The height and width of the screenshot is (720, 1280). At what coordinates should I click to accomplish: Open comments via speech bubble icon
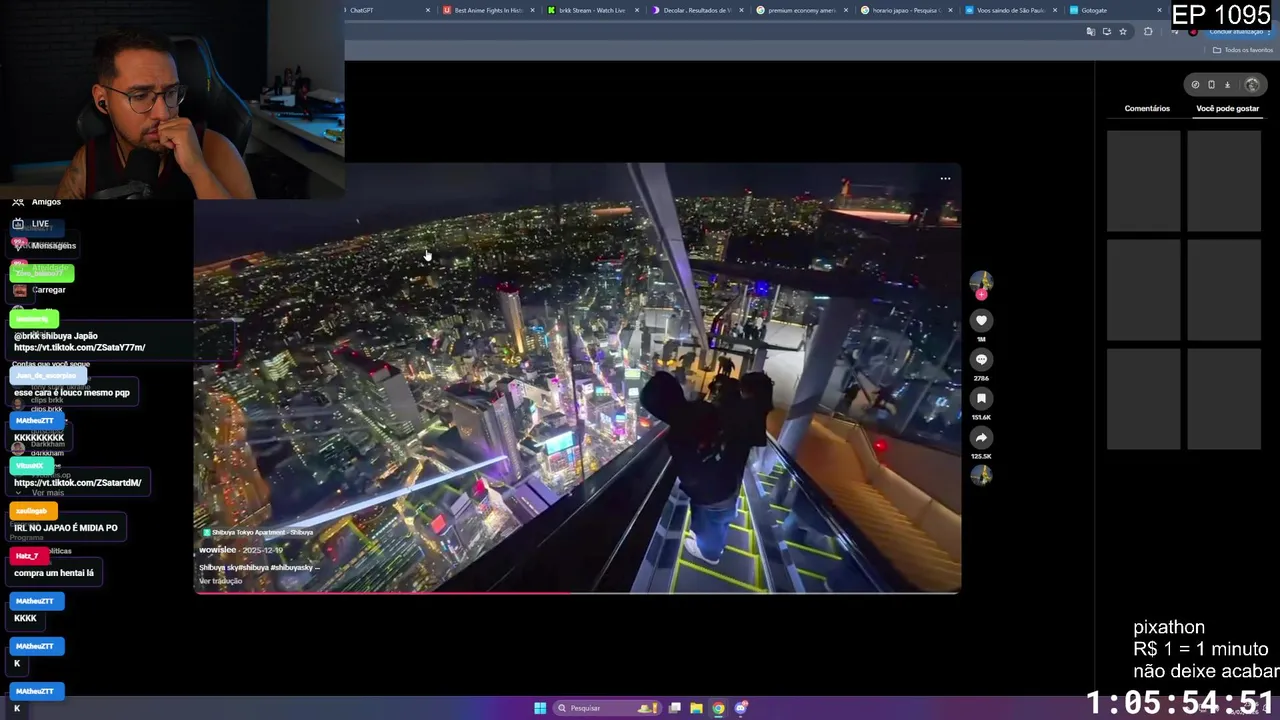[981, 359]
